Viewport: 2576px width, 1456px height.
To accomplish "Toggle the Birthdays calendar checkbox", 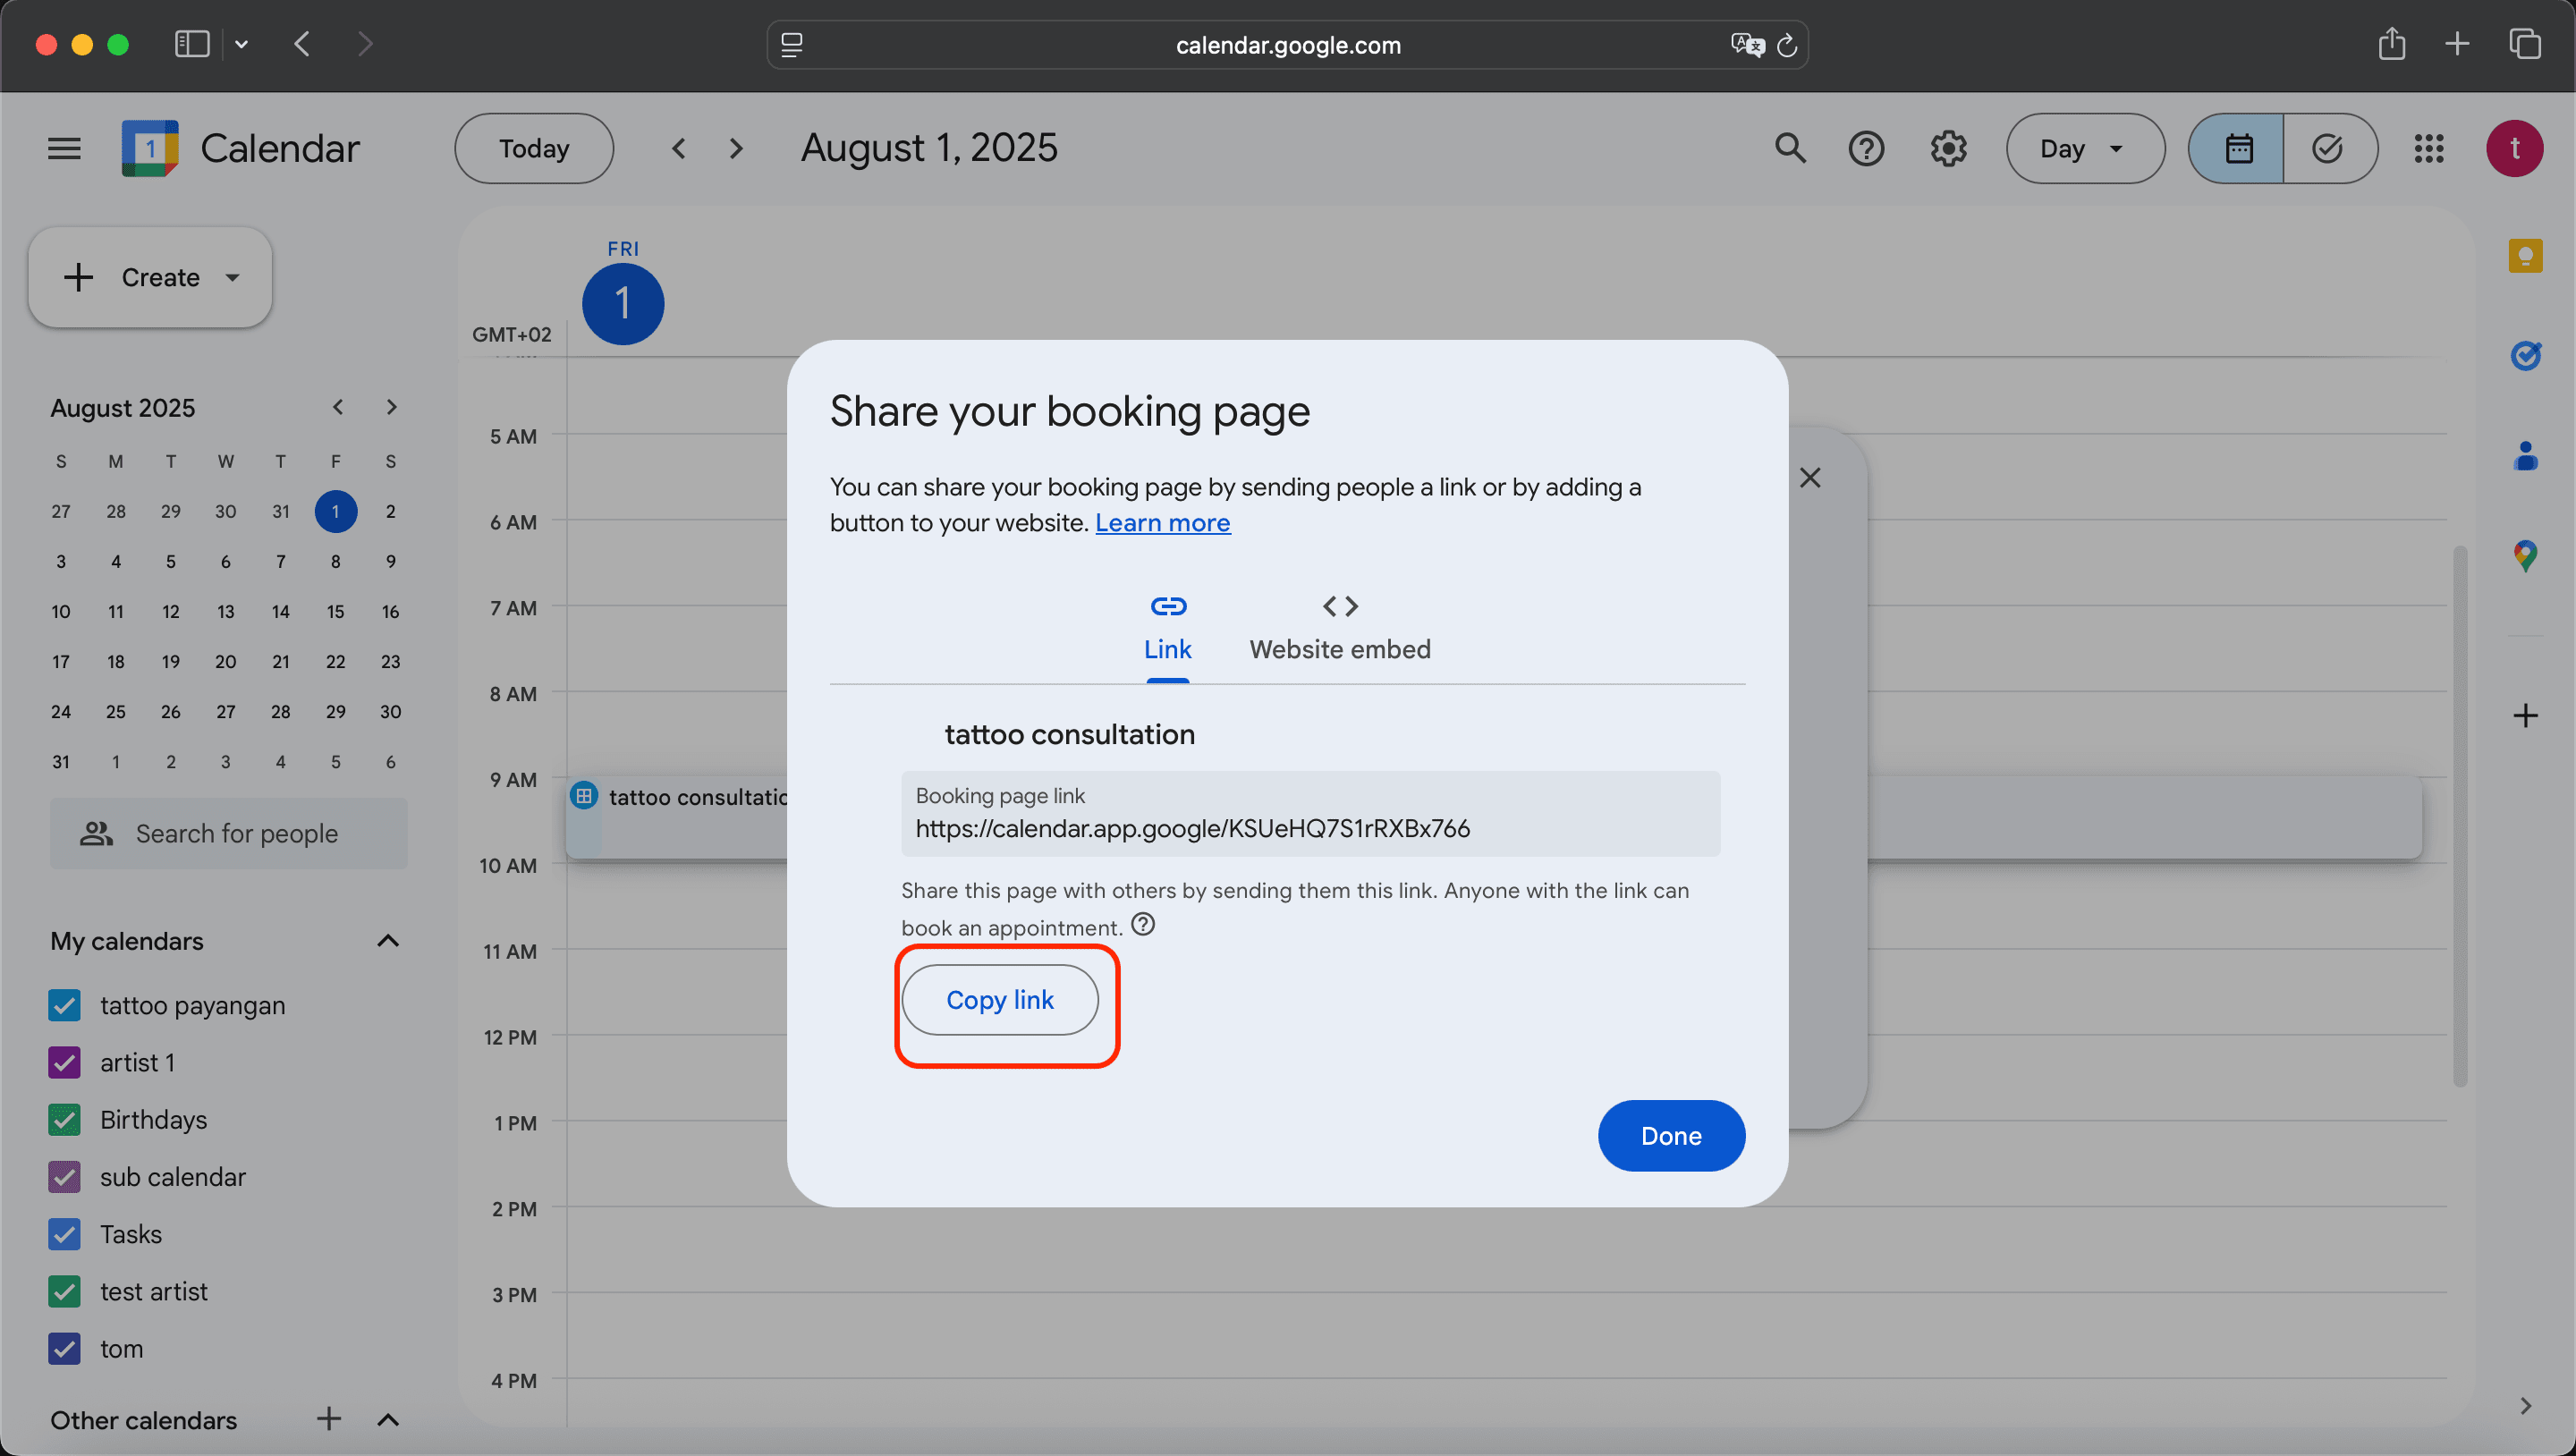I will (65, 1119).
